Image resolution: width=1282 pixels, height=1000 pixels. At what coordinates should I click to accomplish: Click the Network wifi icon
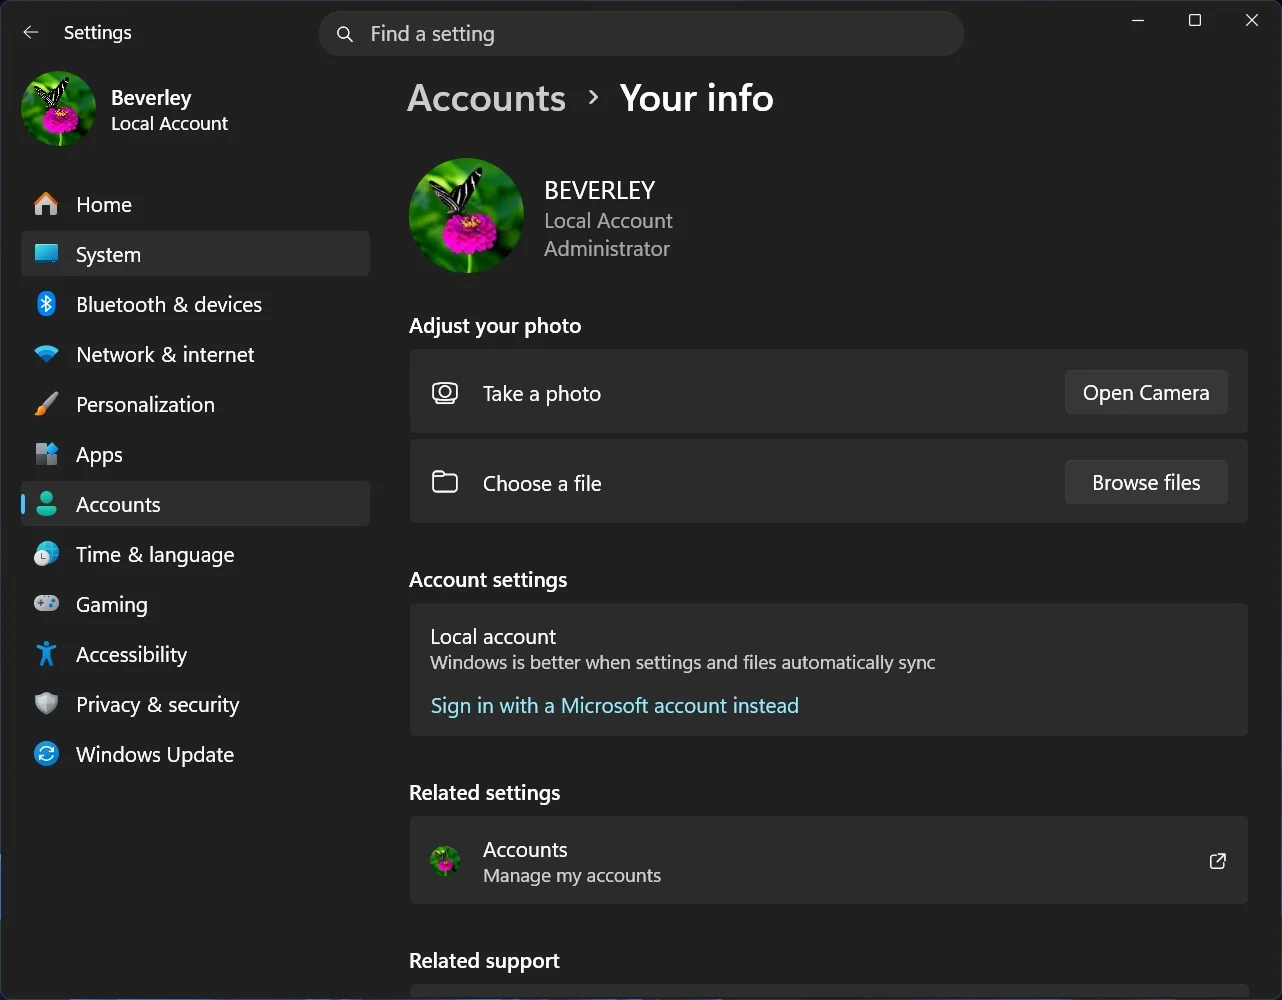(x=46, y=355)
